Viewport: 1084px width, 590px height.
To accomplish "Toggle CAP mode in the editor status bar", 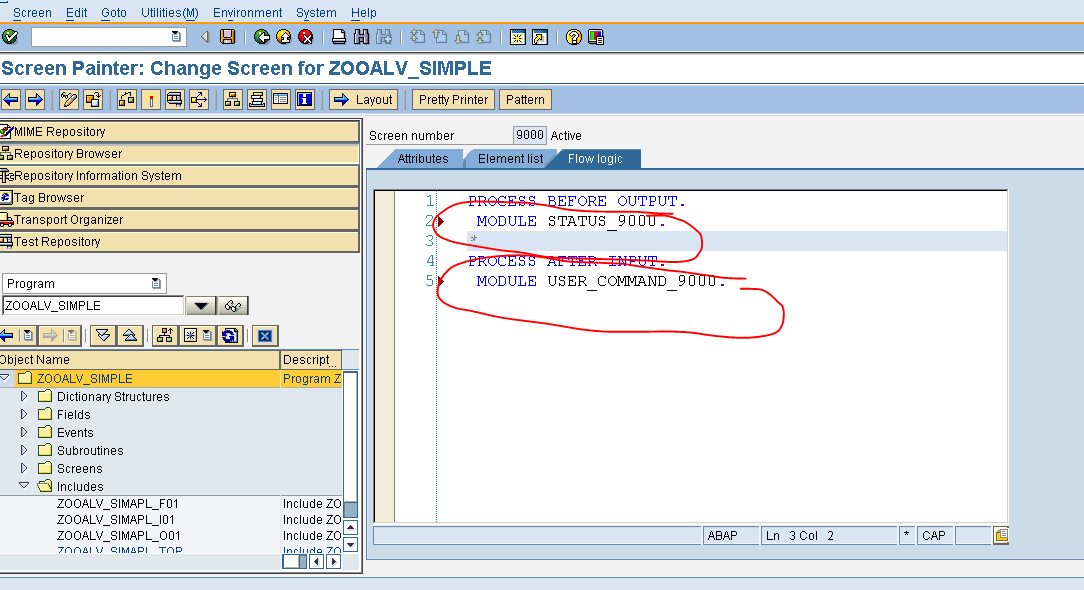I will pyautogui.click(x=934, y=535).
